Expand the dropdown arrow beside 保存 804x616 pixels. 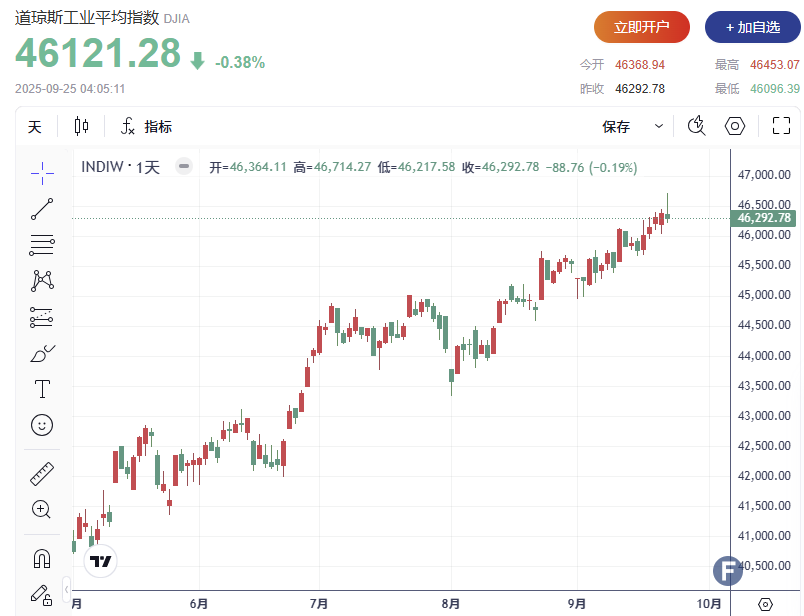click(x=659, y=126)
